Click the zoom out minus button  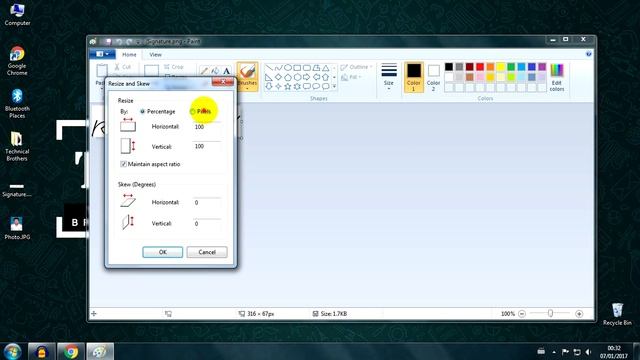(522, 314)
